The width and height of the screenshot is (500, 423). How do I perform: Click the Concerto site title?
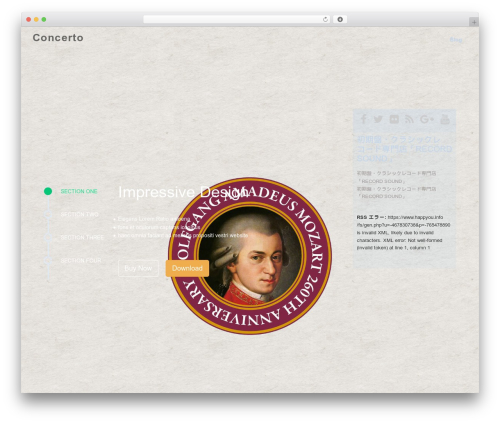pyautogui.click(x=58, y=38)
